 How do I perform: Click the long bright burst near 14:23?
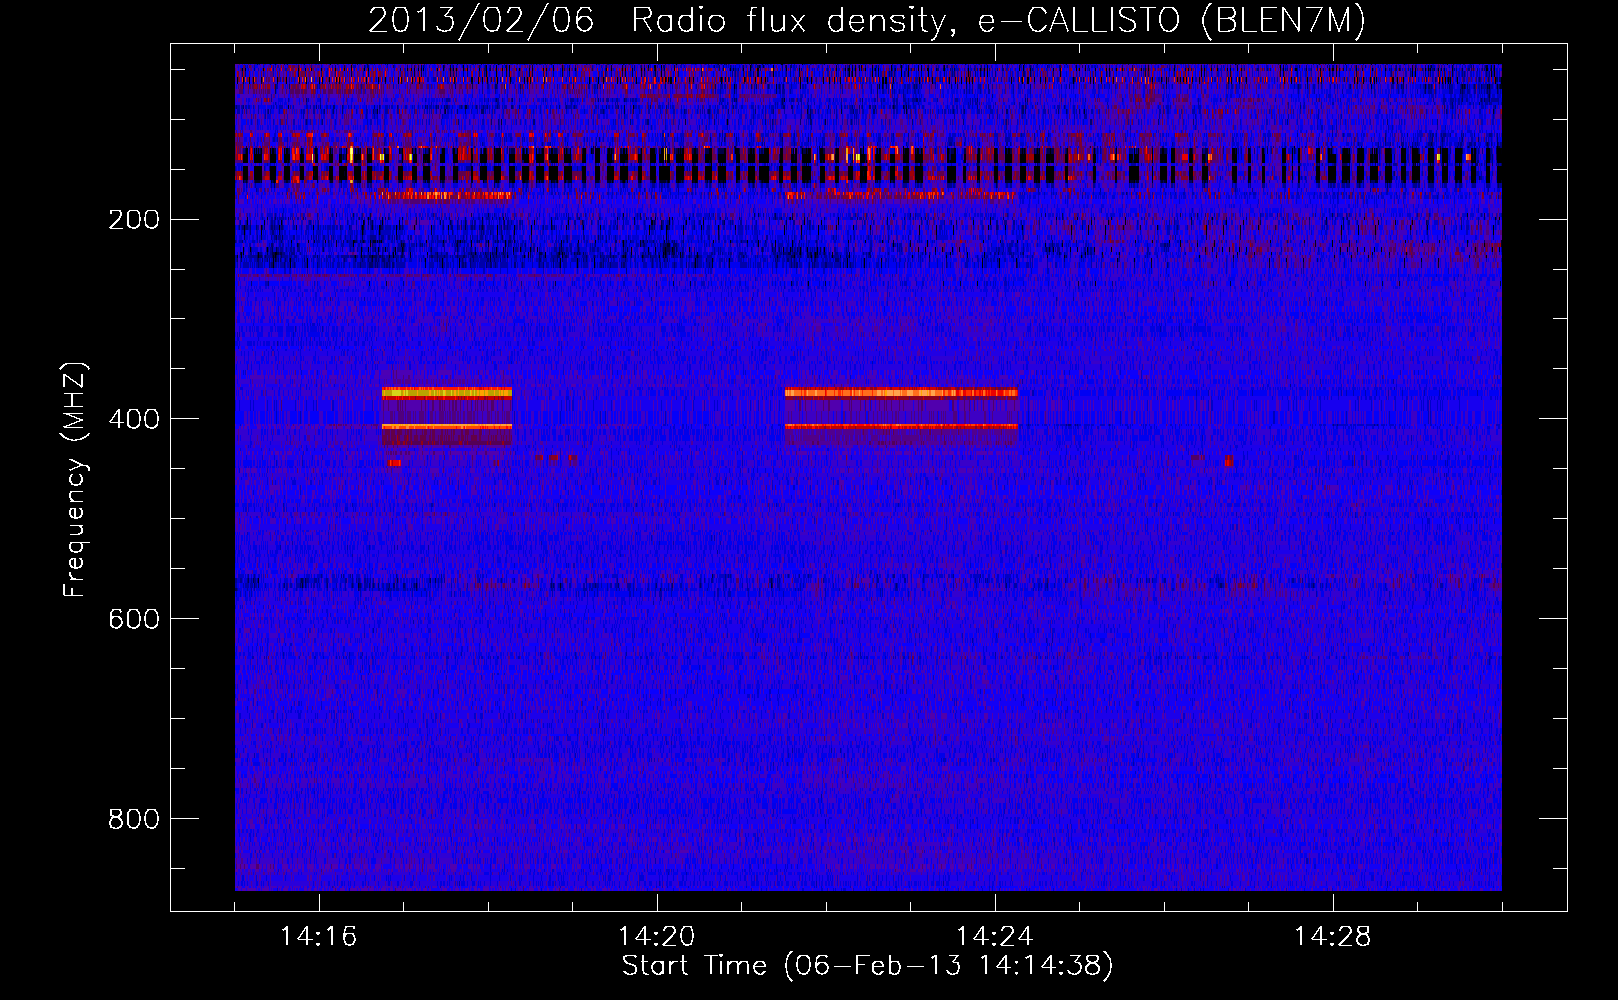pyautogui.click(x=901, y=410)
